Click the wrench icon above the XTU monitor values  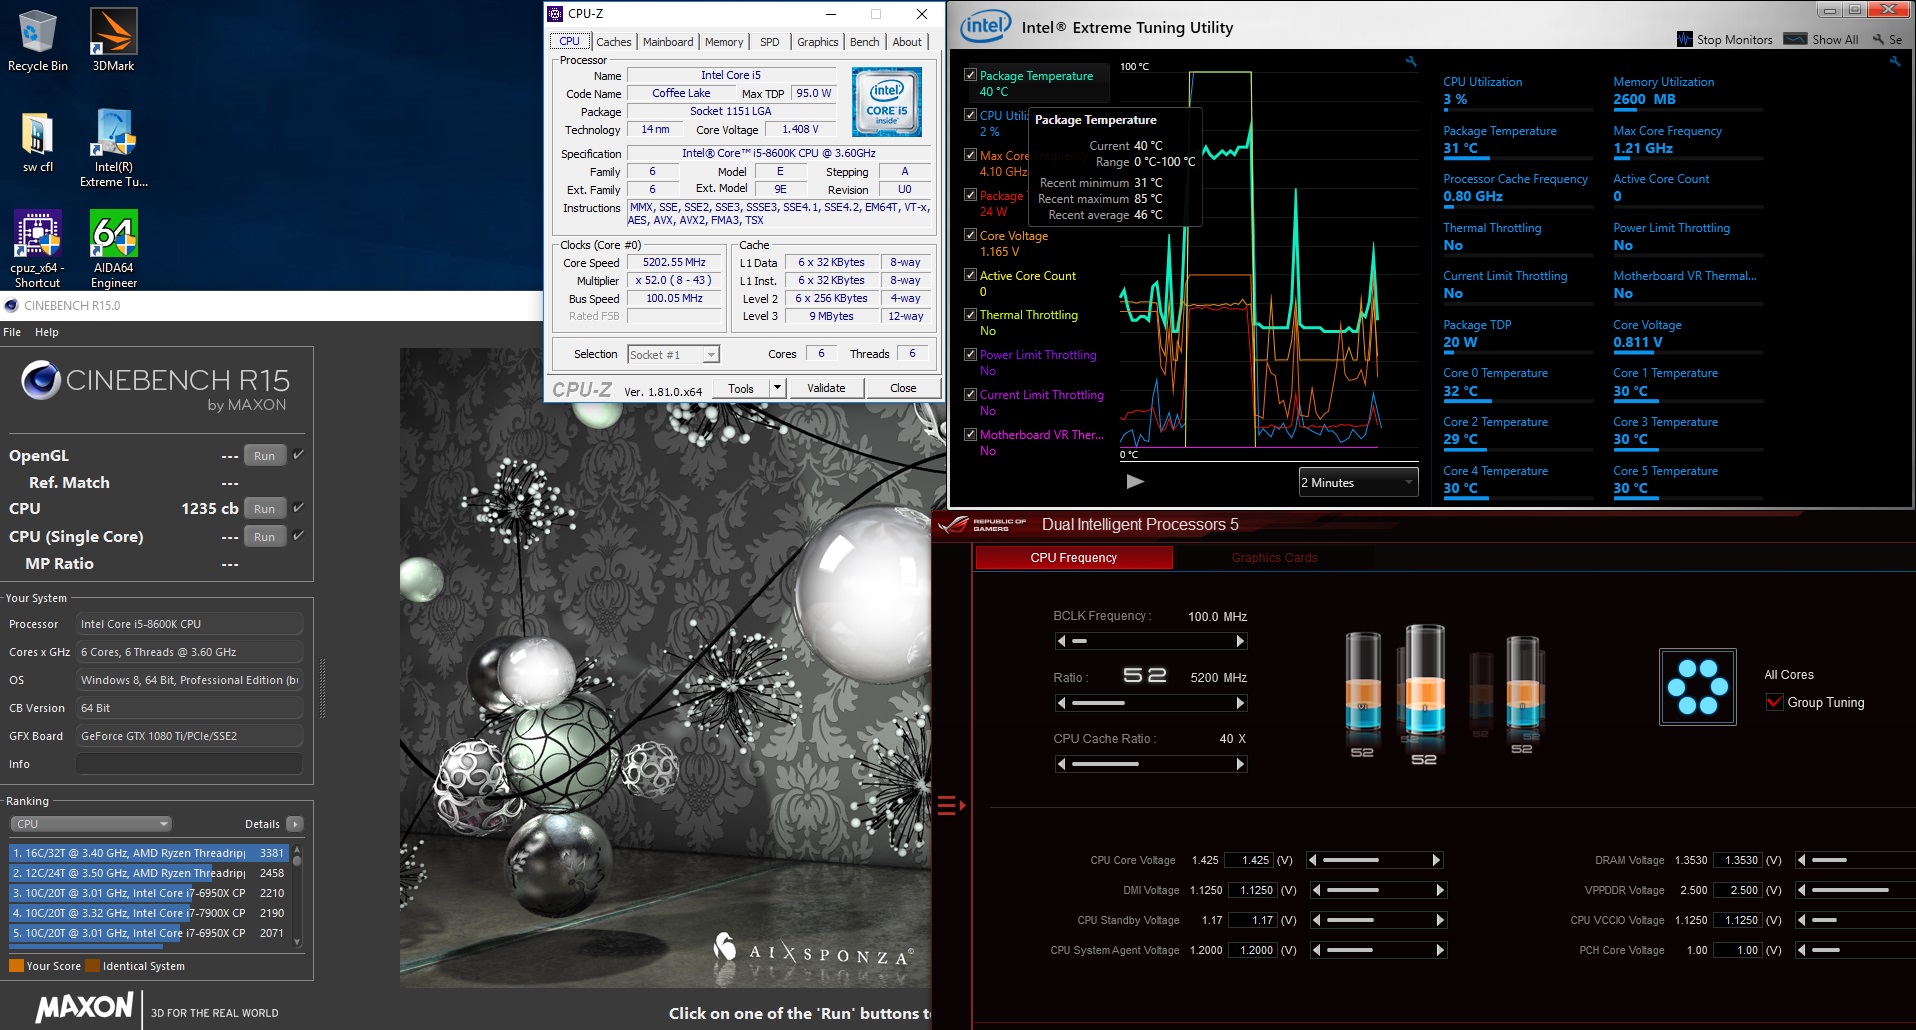click(1894, 62)
